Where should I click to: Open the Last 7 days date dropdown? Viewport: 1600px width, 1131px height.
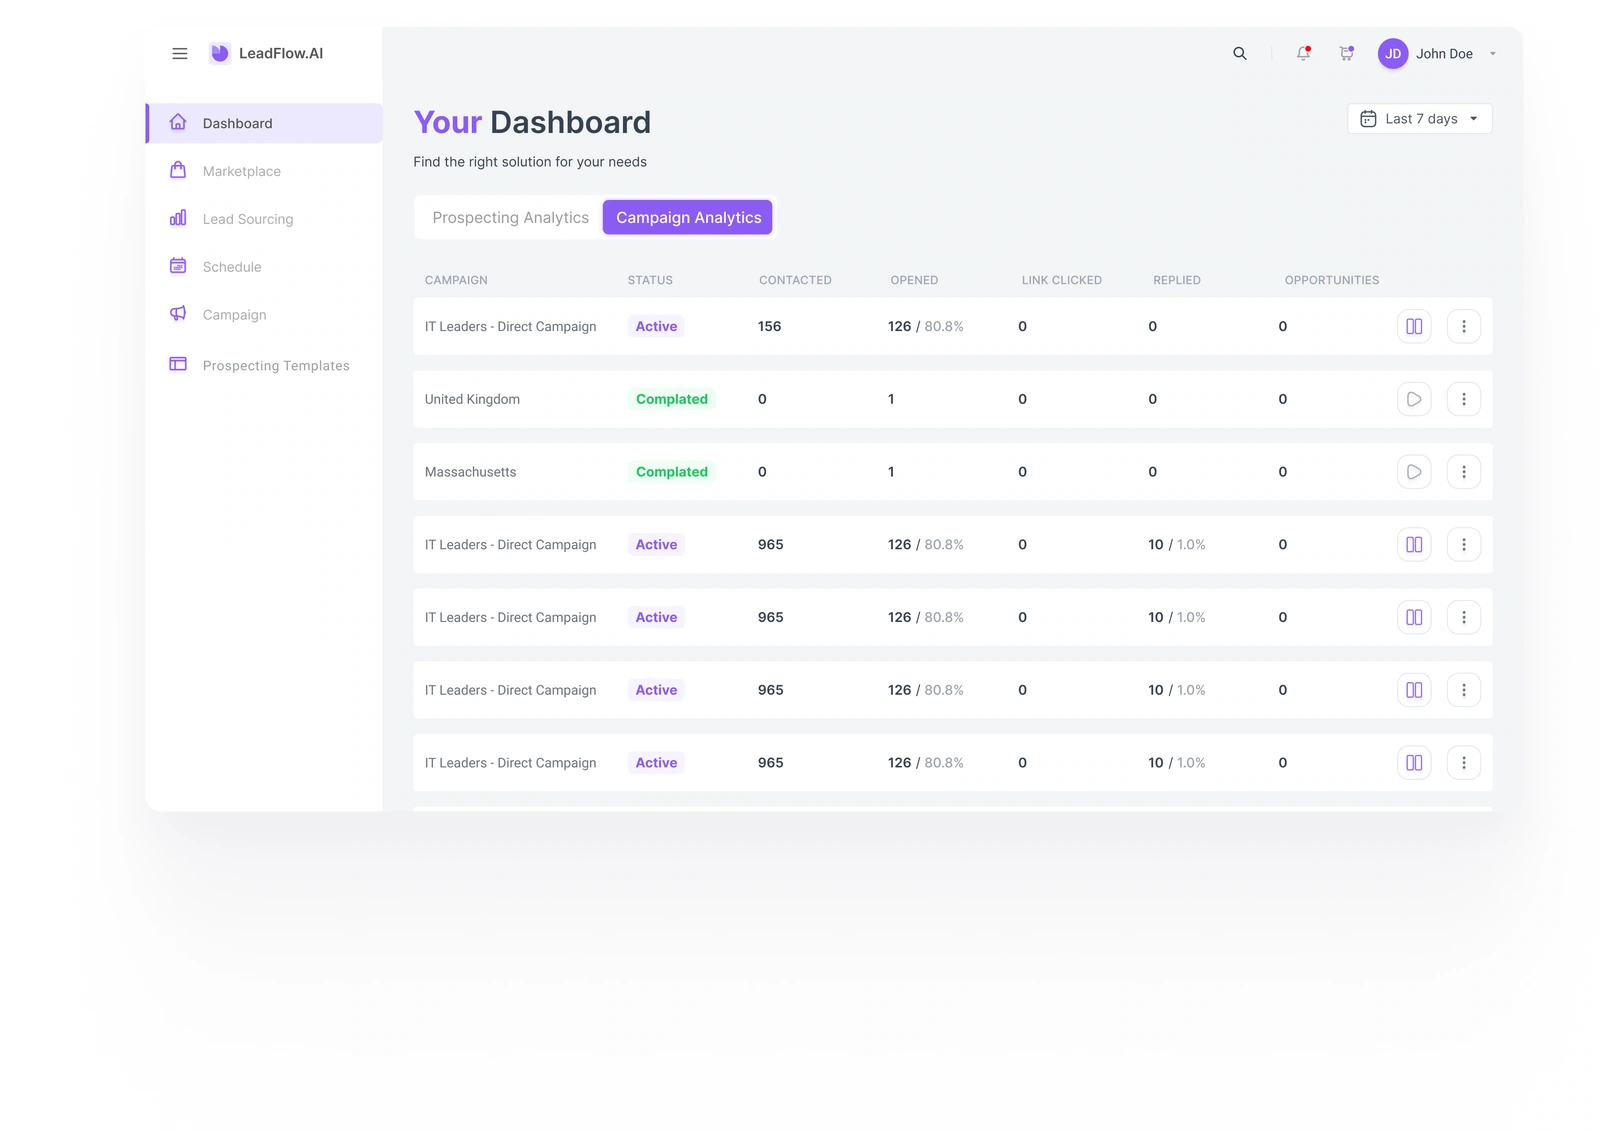click(x=1419, y=119)
